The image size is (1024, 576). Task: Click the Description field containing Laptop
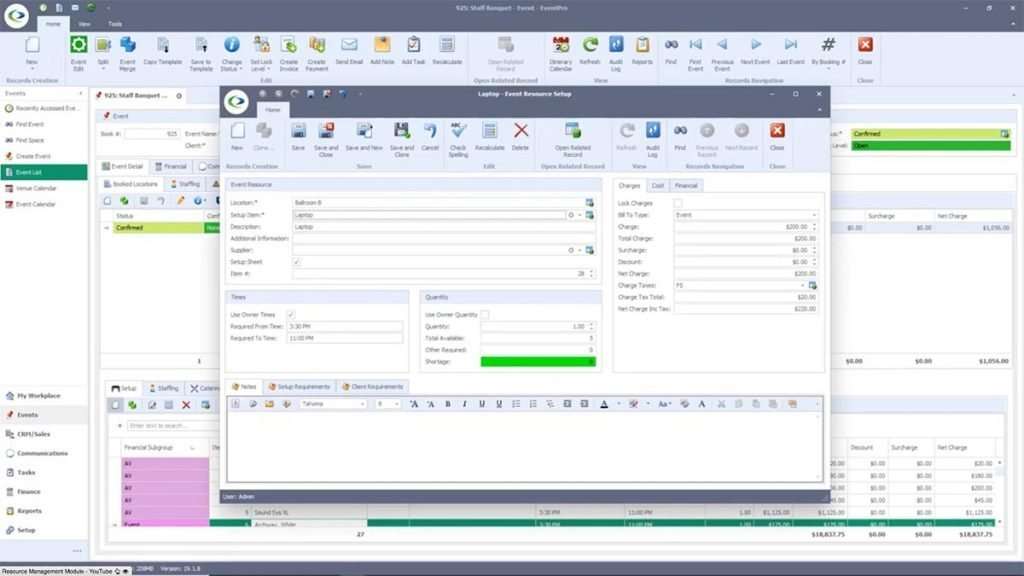(x=443, y=227)
